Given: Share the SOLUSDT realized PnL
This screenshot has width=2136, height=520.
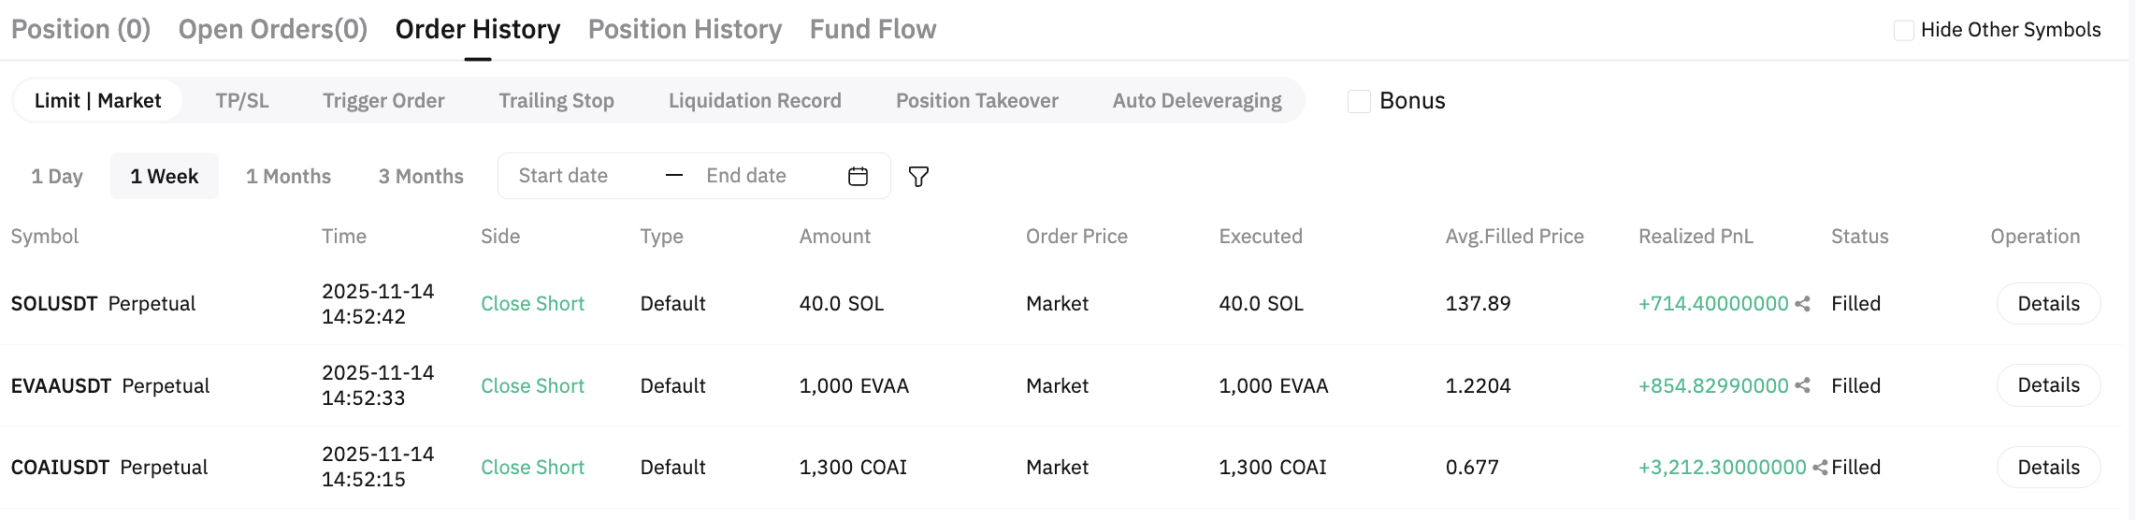Looking at the screenshot, I should [x=1802, y=304].
